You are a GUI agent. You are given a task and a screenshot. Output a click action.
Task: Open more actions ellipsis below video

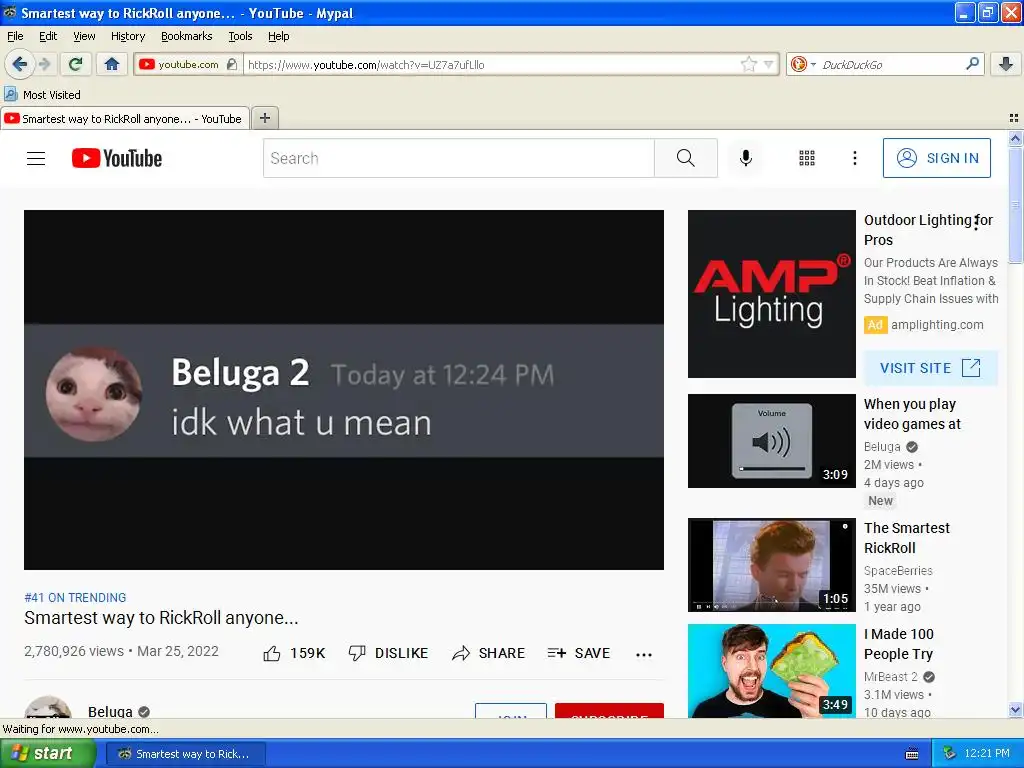coord(644,654)
